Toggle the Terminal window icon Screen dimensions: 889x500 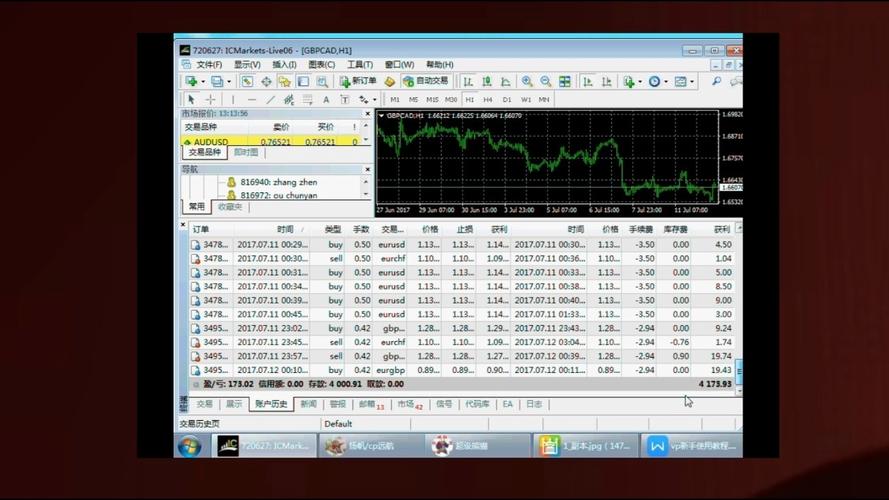pos(303,82)
